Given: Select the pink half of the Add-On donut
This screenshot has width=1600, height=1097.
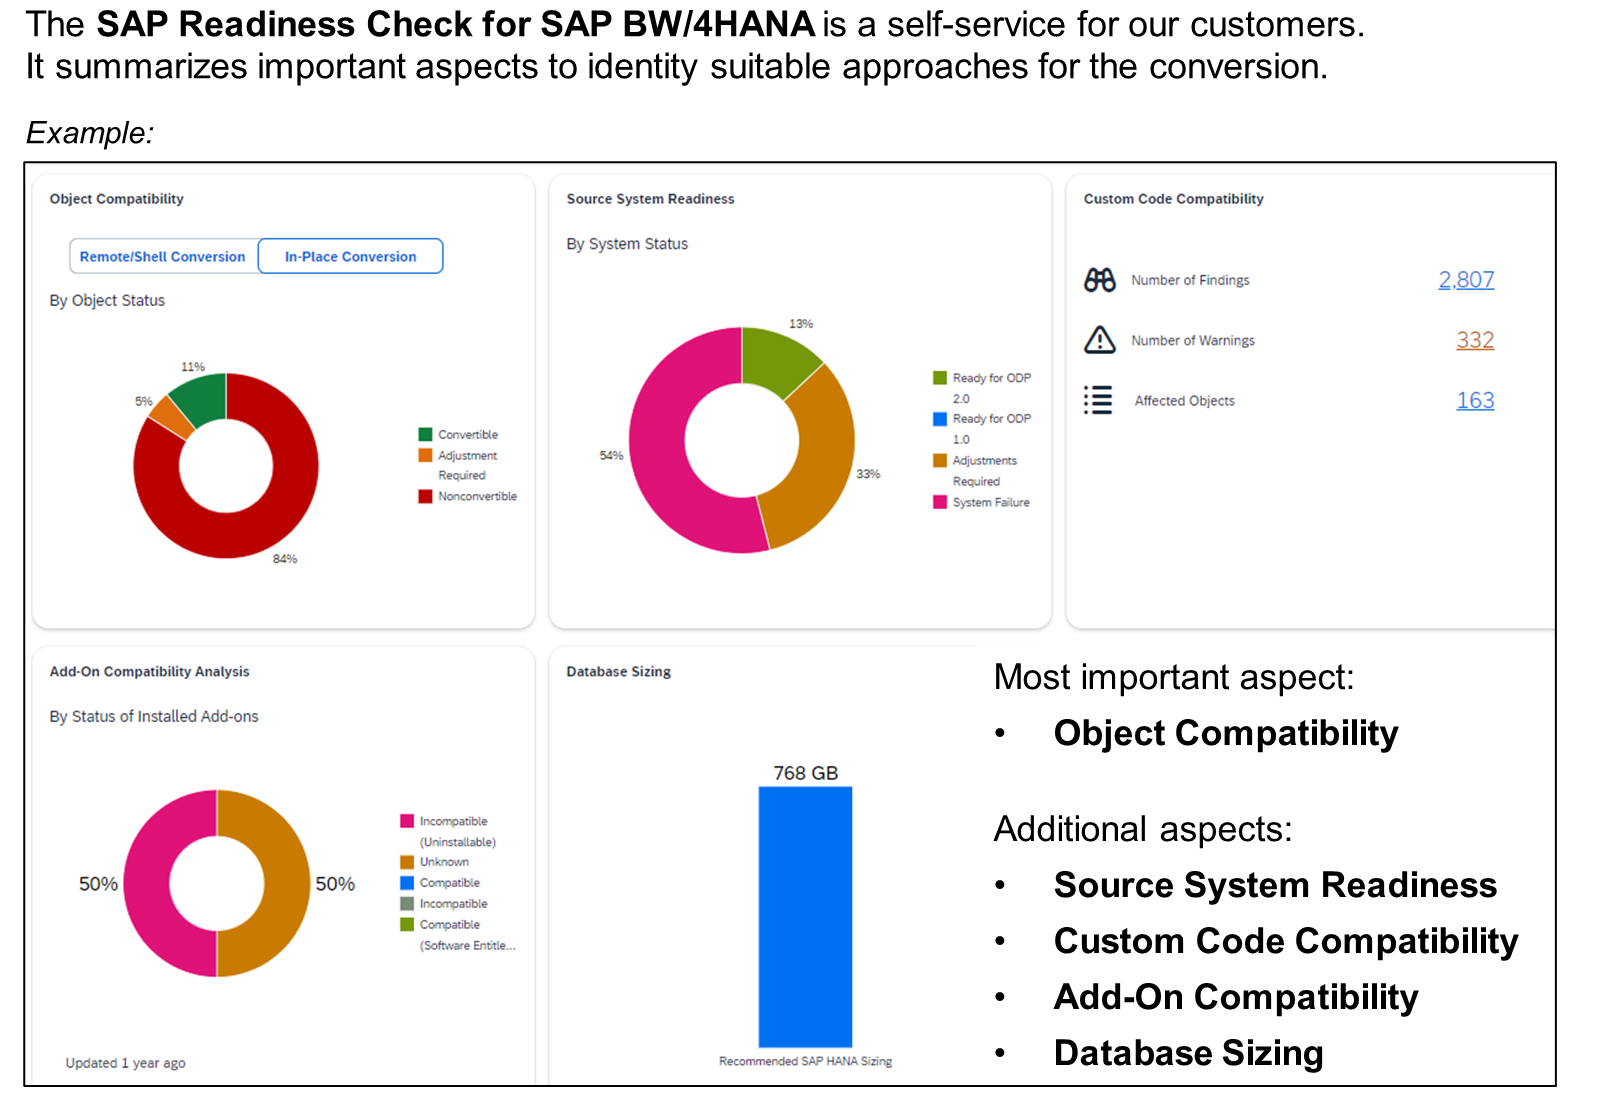Looking at the screenshot, I should click(x=147, y=883).
